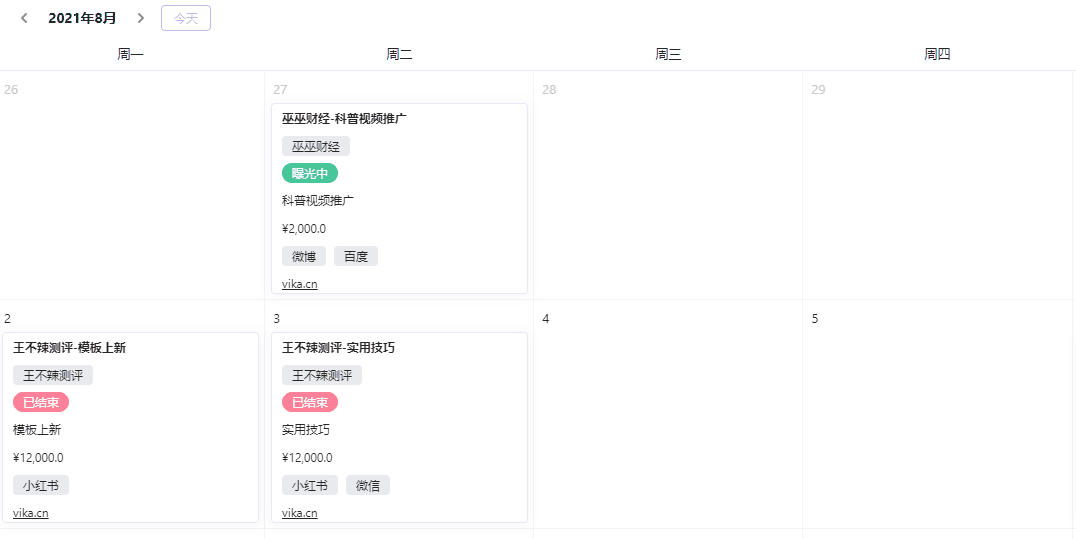Open the 2021年8月 month label
1076x539 pixels.
[x=82, y=18]
